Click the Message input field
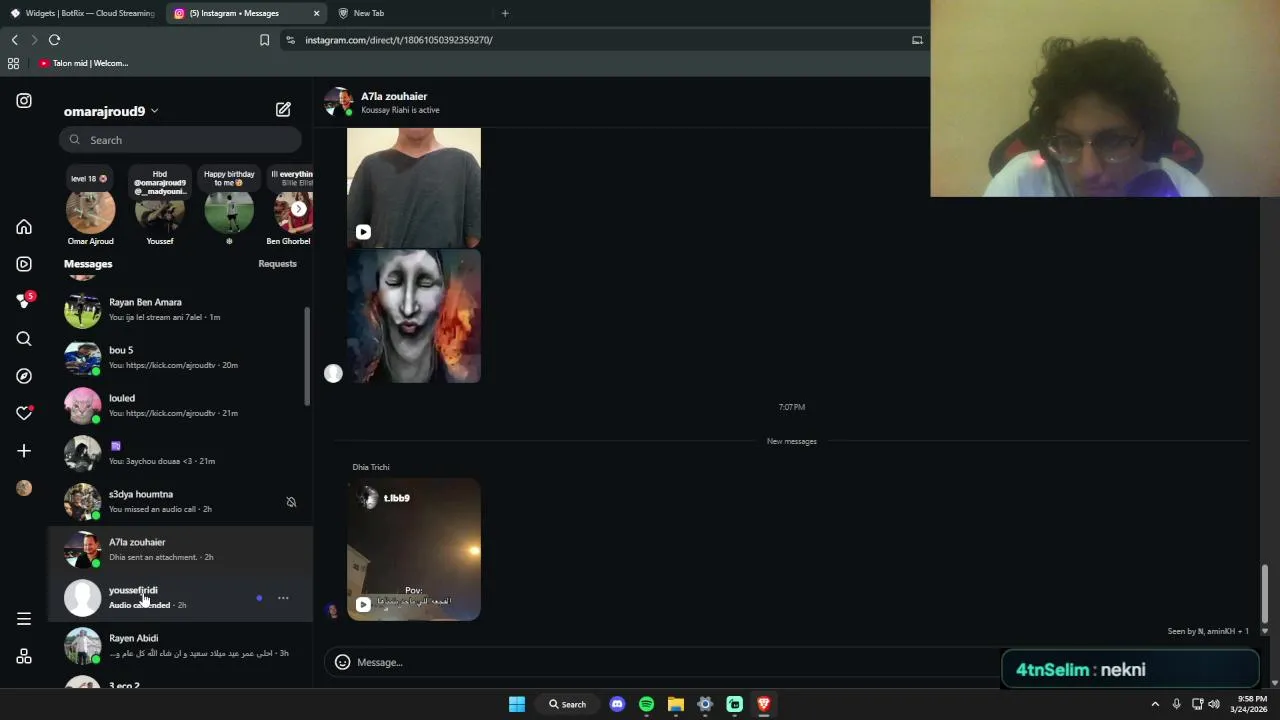 pyautogui.click(x=660, y=662)
